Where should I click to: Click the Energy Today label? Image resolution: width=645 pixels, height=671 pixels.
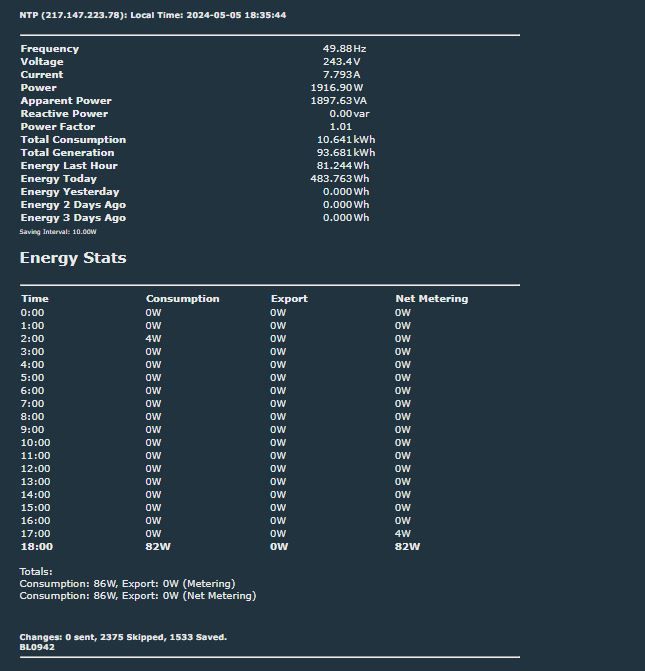[x=59, y=179]
